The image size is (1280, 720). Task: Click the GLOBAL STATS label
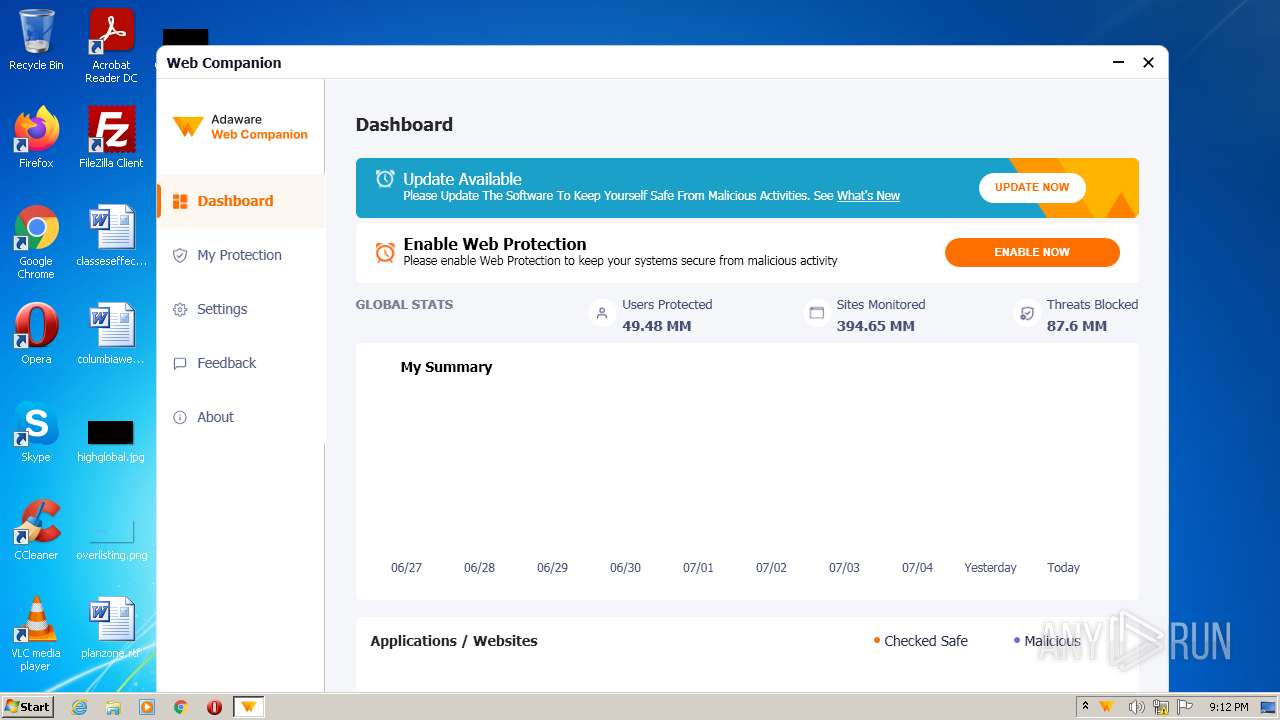coord(404,305)
